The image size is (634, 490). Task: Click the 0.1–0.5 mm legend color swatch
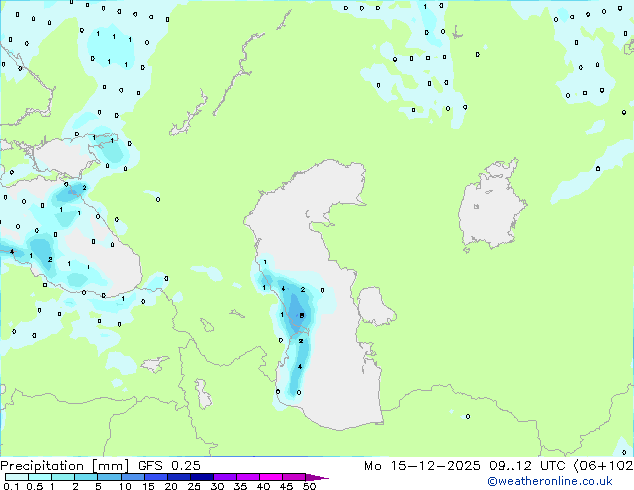(17, 477)
